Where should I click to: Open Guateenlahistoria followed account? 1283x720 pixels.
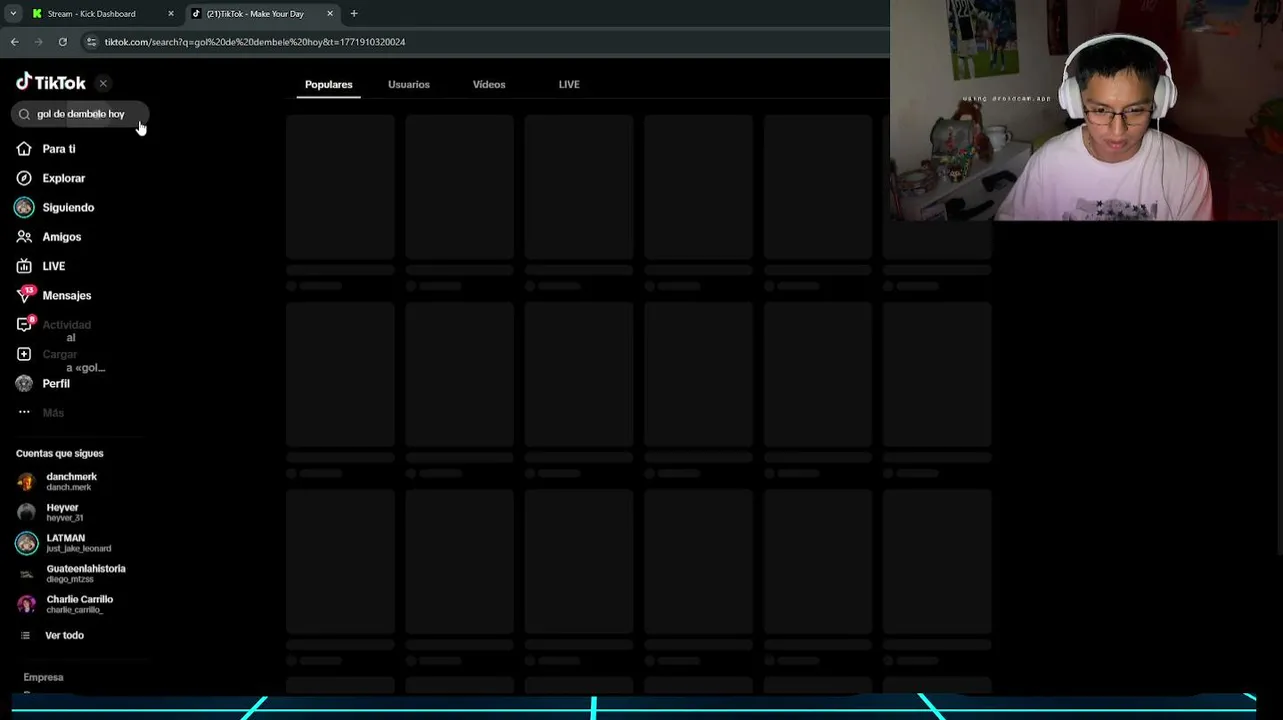[86, 573]
